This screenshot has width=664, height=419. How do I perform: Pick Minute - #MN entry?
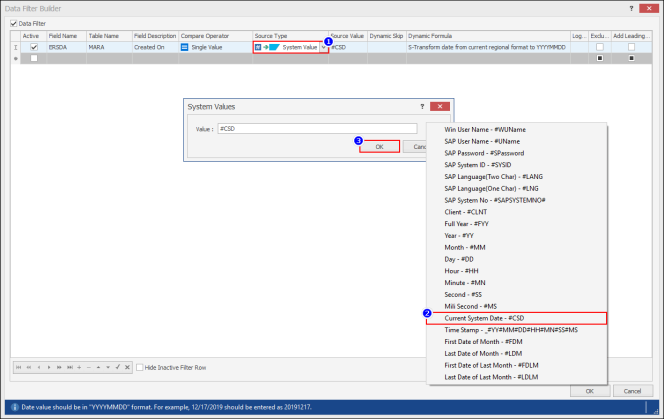click(516, 283)
